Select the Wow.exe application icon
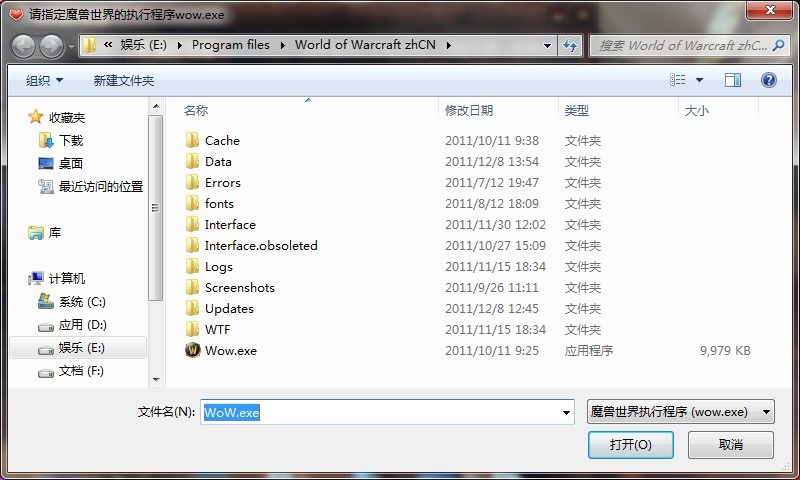Viewport: 800px width, 480px height. click(x=192, y=350)
